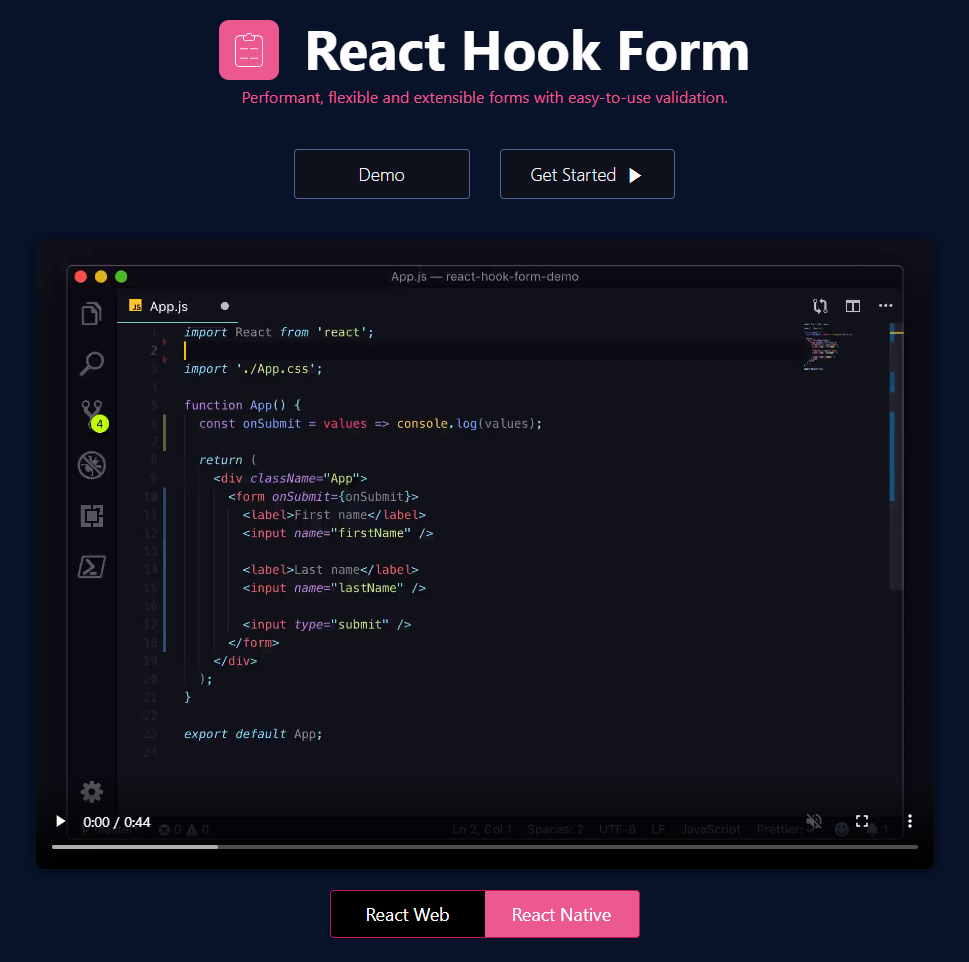Click the line "import './App.css';"
This screenshot has height=962, width=969.
253,369
